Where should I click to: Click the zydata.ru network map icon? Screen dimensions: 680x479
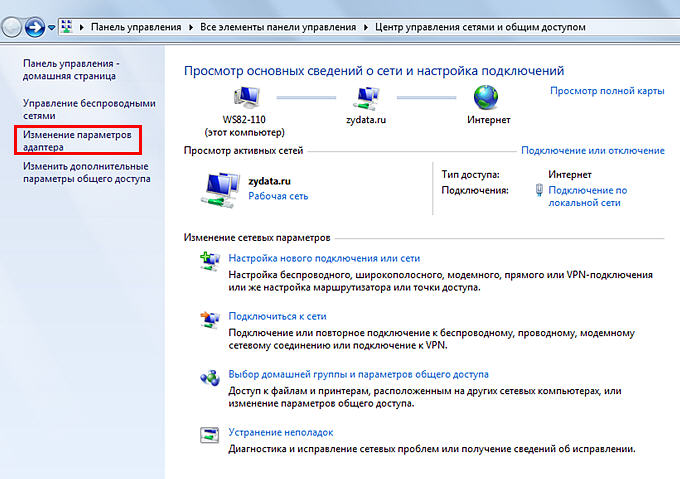point(366,98)
